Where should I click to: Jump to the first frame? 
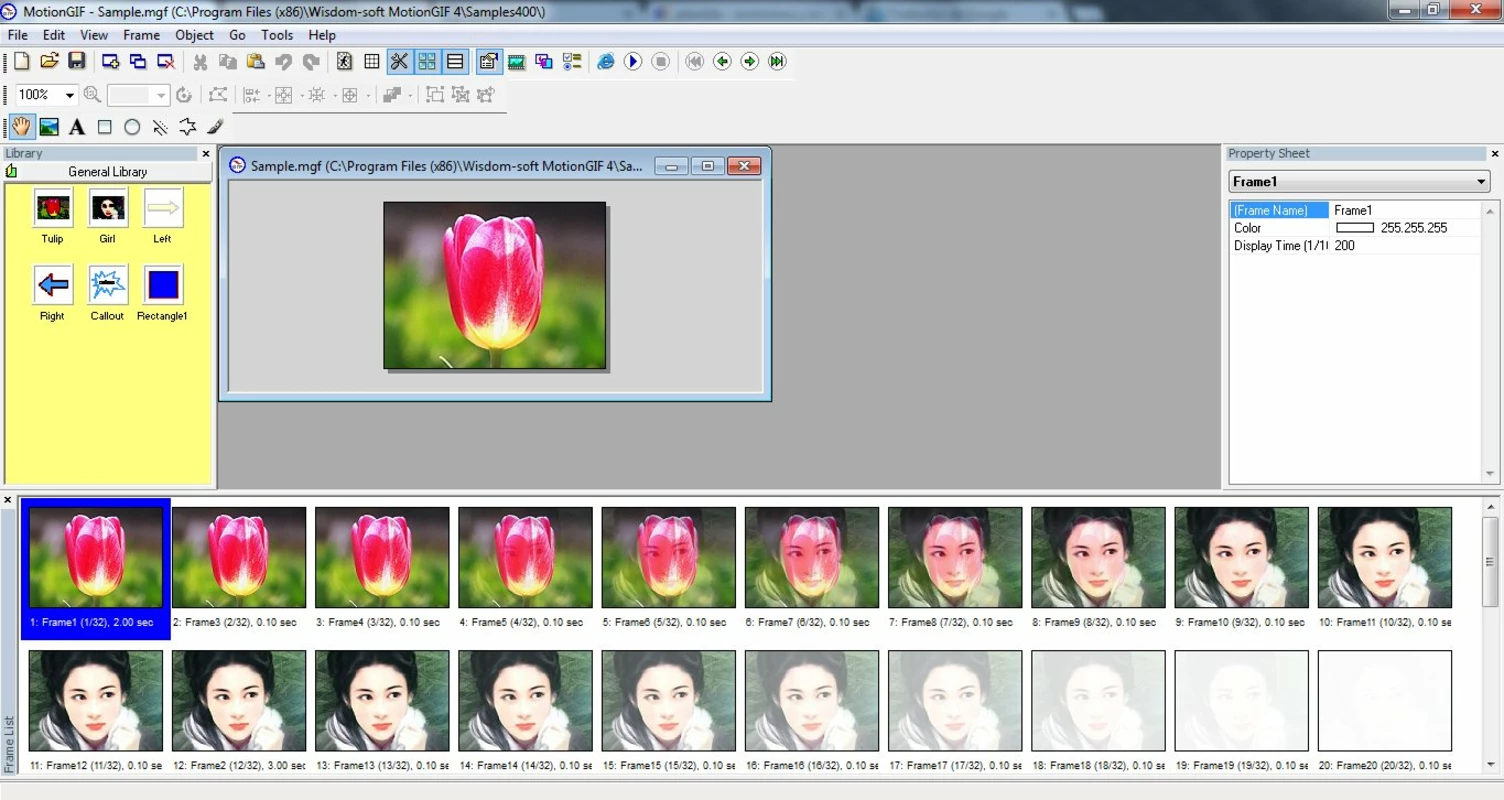[x=694, y=61]
